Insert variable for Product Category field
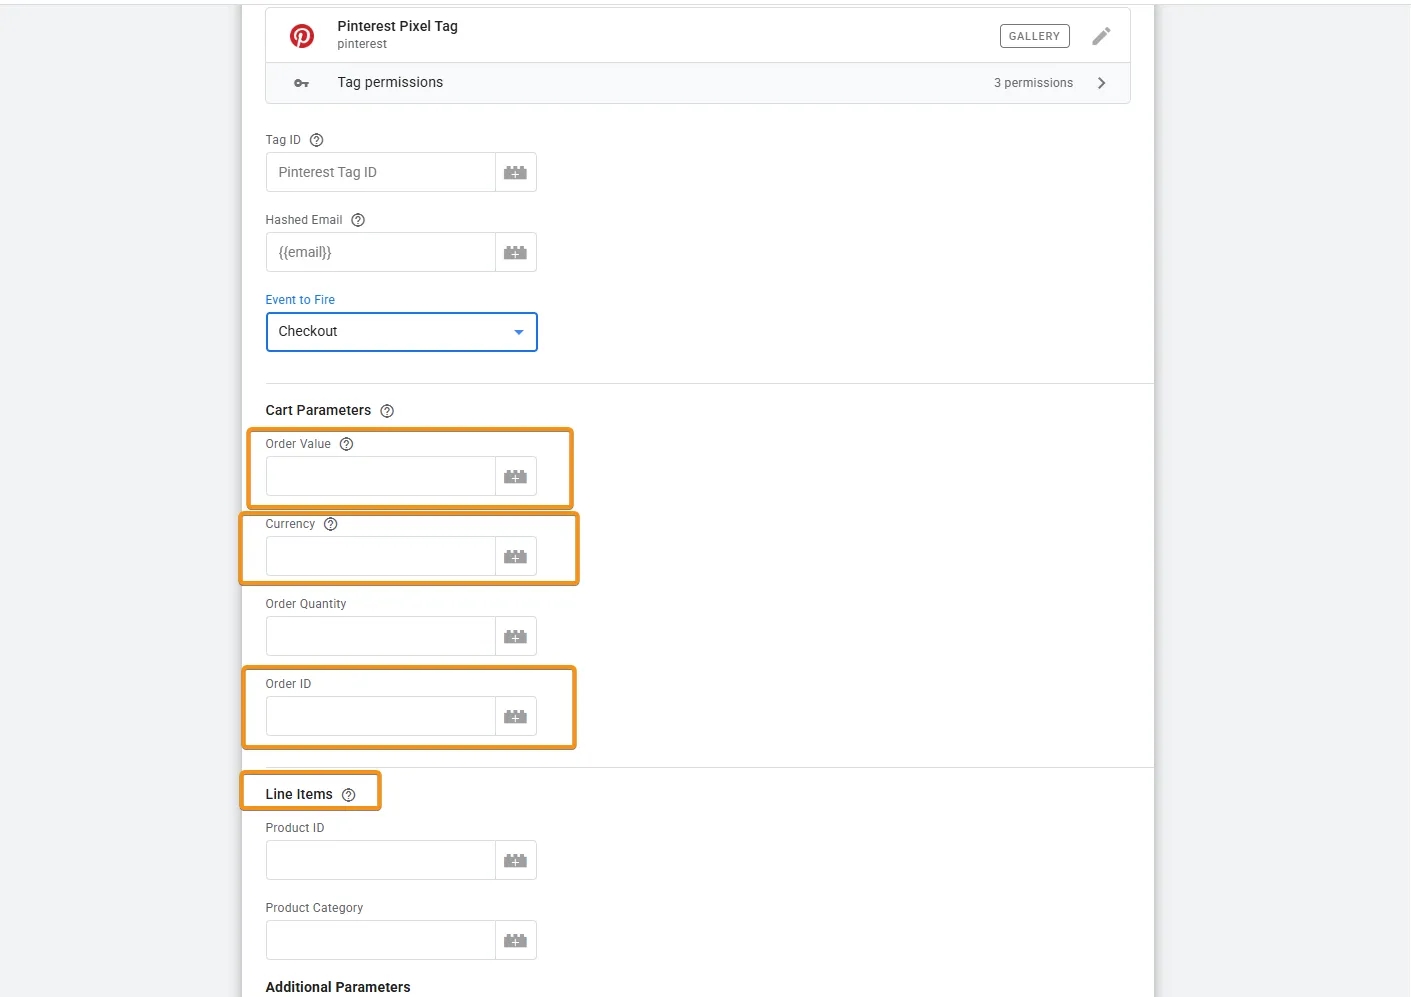Viewport: 1411px width, 997px height. tap(516, 940)
